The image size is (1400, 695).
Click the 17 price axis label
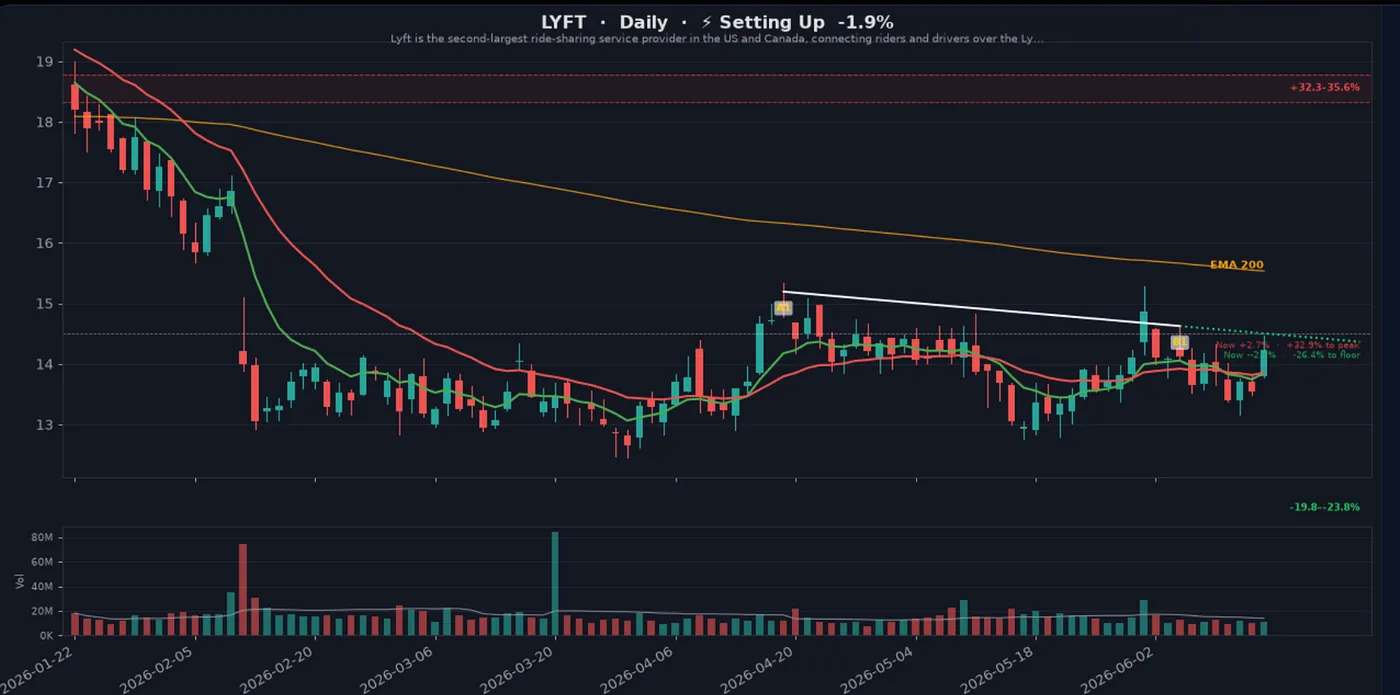pos(44,183)
